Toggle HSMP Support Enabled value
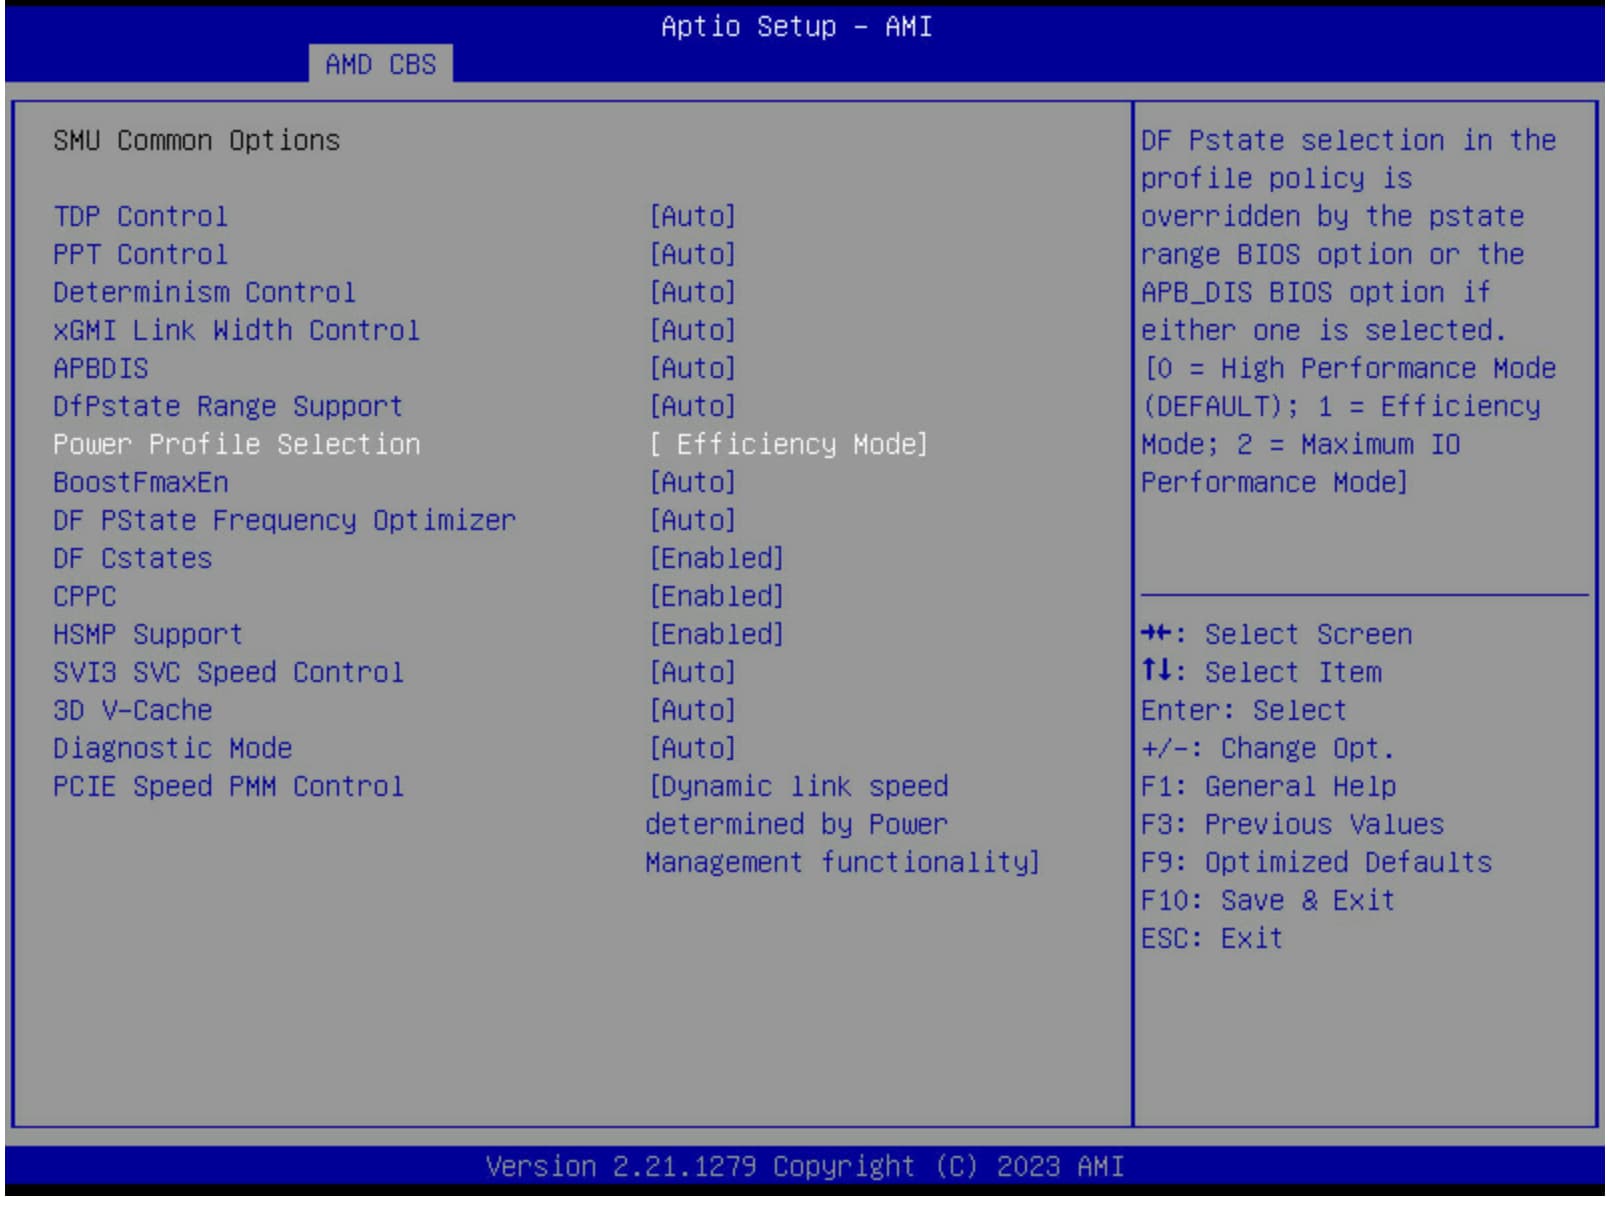This screenshot has width=1608, height=1221. point(716,635)
